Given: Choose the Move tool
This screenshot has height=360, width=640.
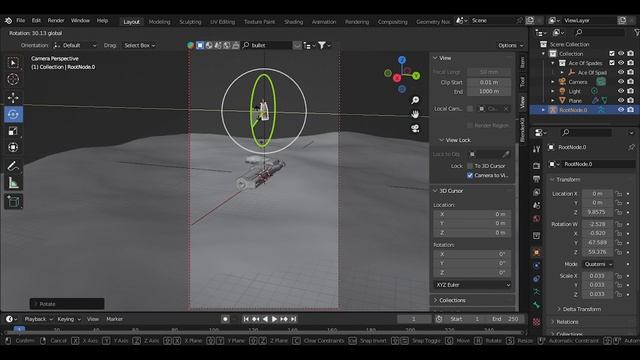Looking at the screenshot, I should tap(13, 98).
